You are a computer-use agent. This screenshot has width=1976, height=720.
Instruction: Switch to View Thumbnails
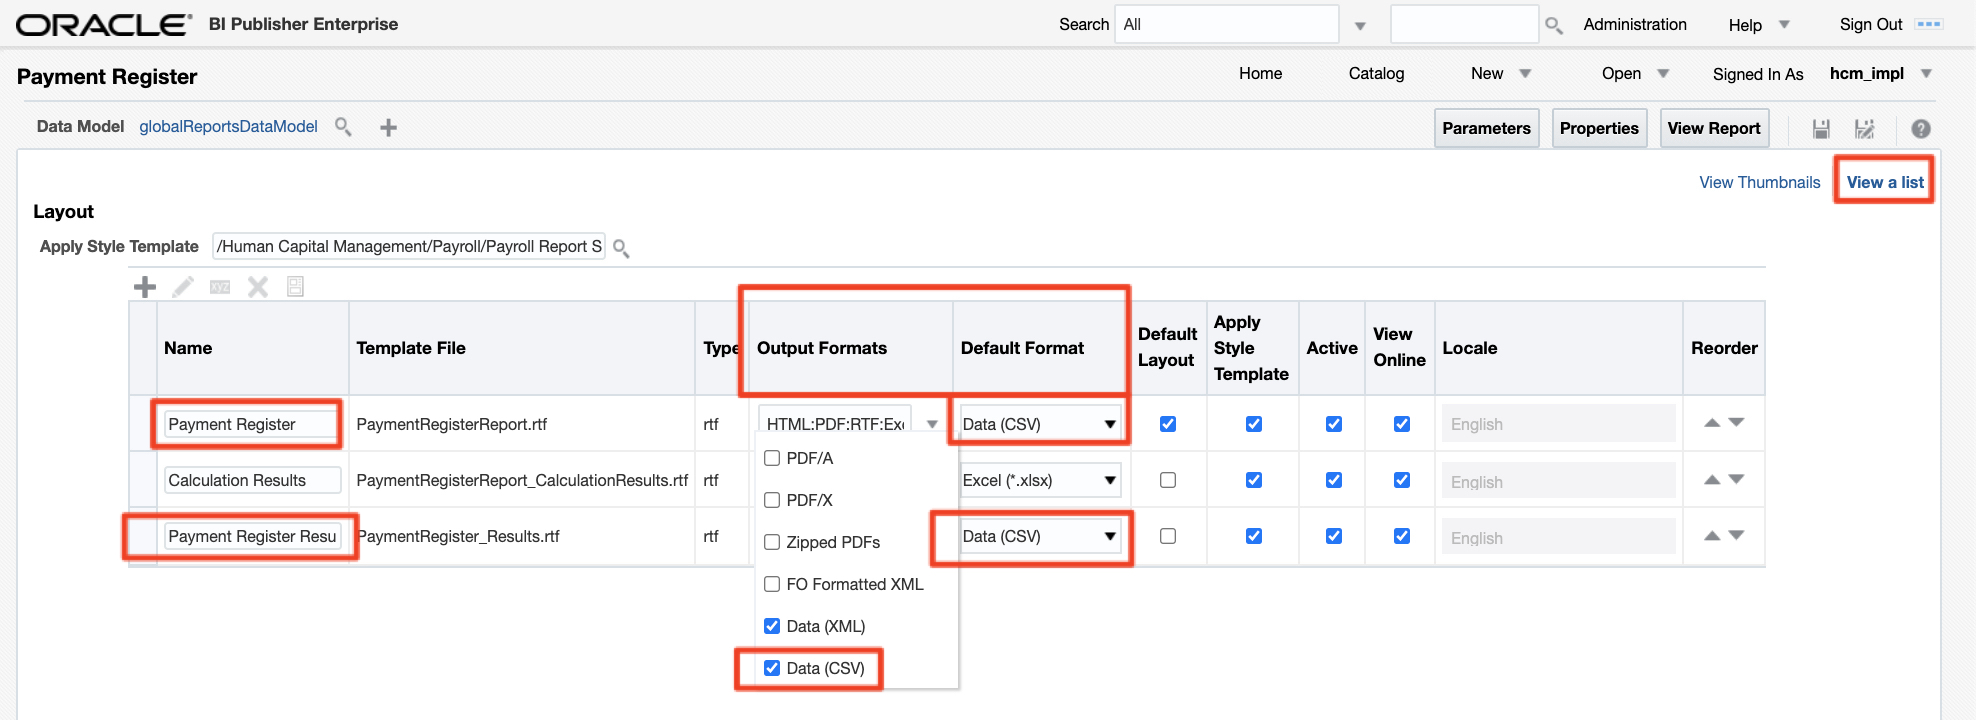click(1759, 182)
